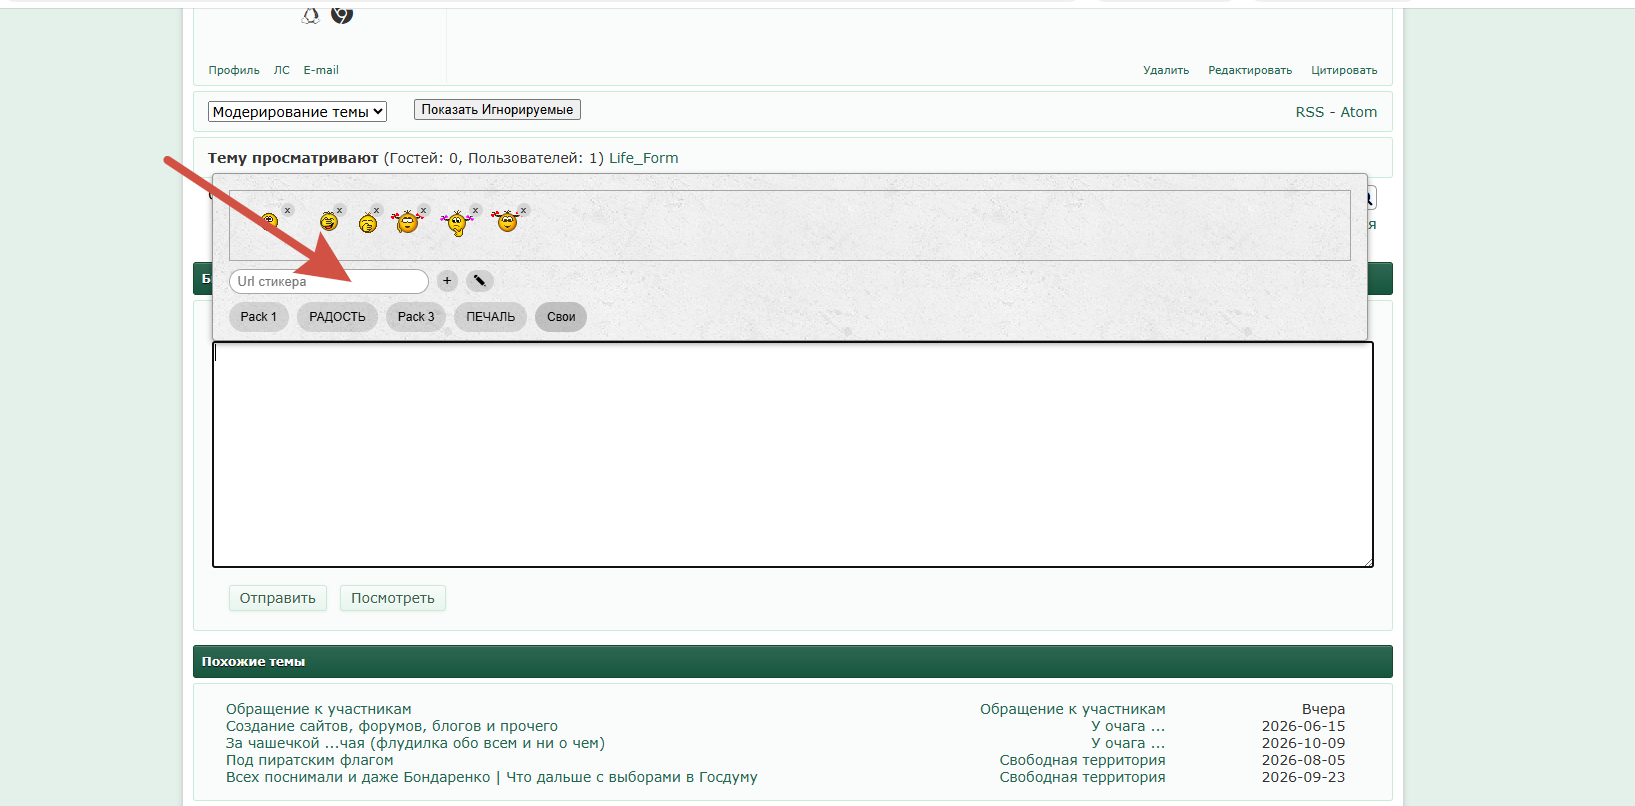The height and width of the screenshot is (806, 1635).
Task: Remove the last sticker in the row with its x
Action: coord(523,210)
